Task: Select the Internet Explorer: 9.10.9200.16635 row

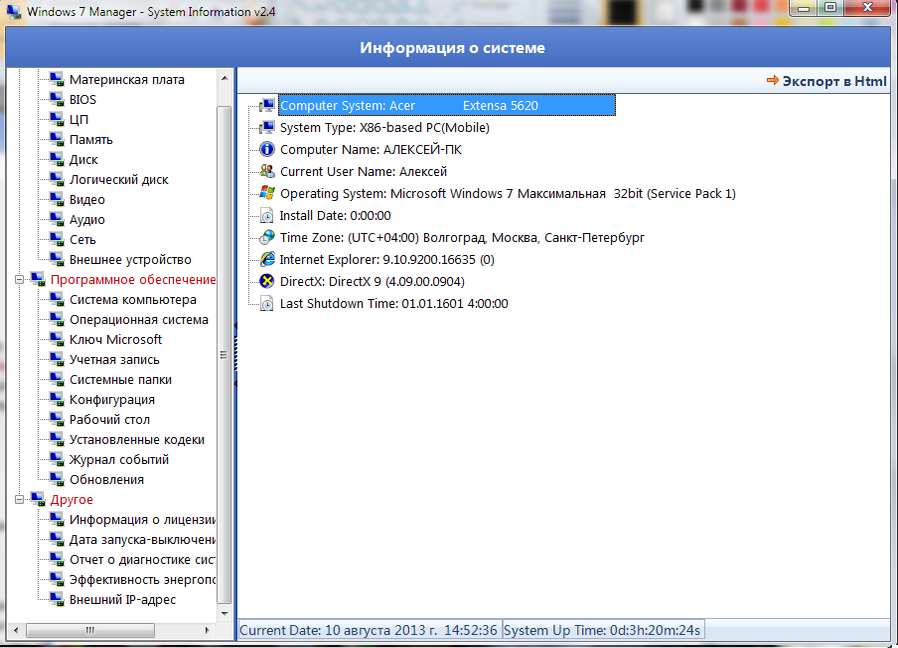Action: 387,260
